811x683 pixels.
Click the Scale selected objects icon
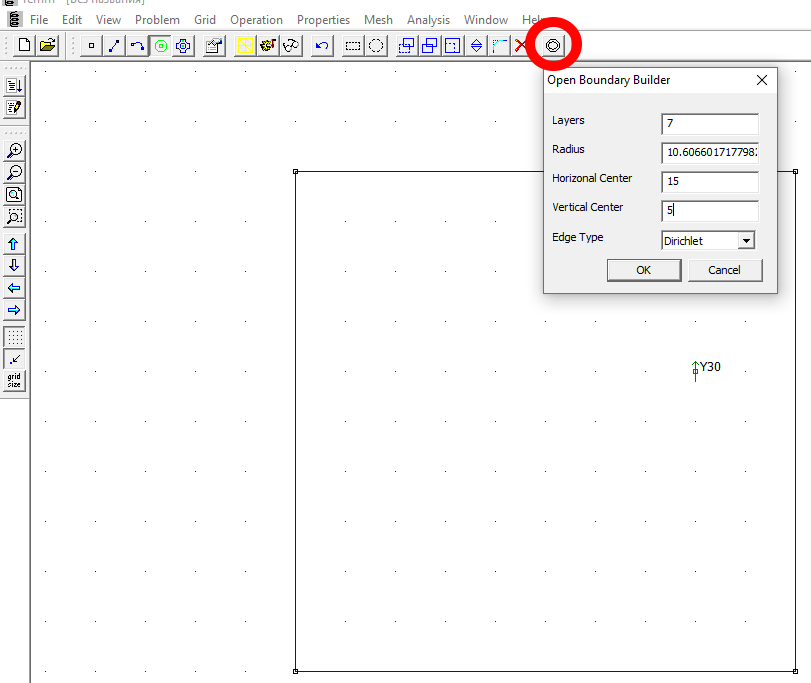coord(453,45)
